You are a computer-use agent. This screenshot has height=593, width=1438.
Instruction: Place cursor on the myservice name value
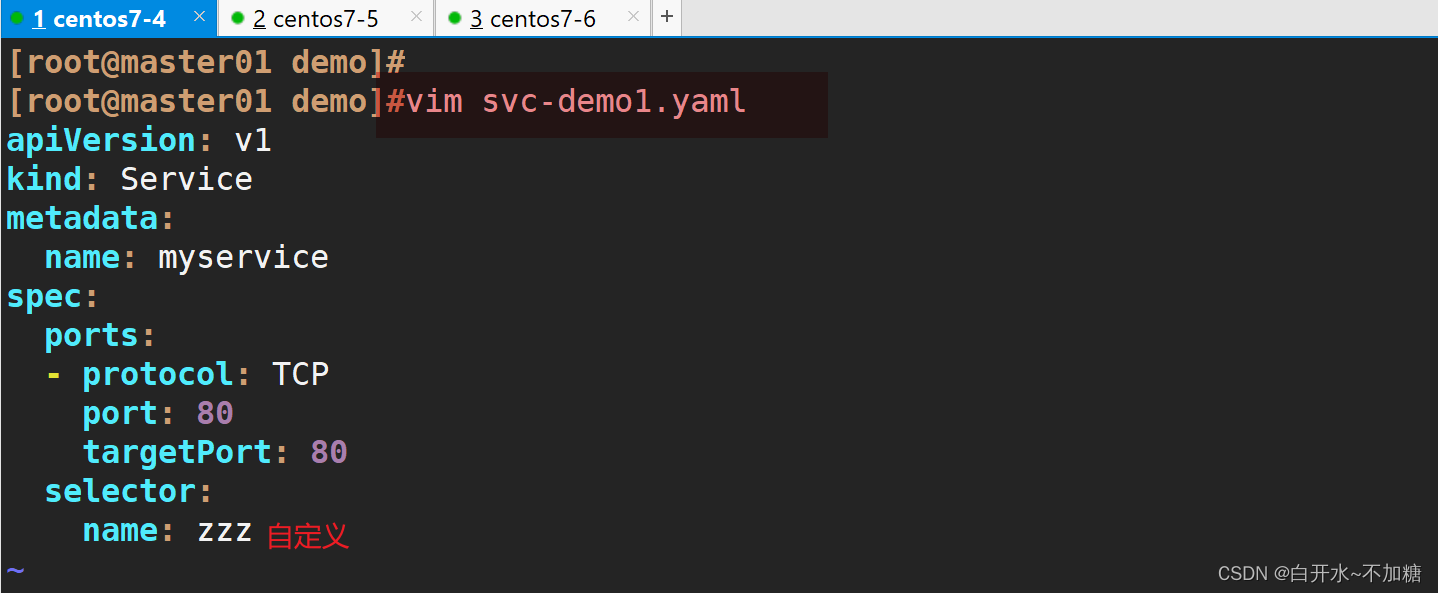click(x=243, y=258)
